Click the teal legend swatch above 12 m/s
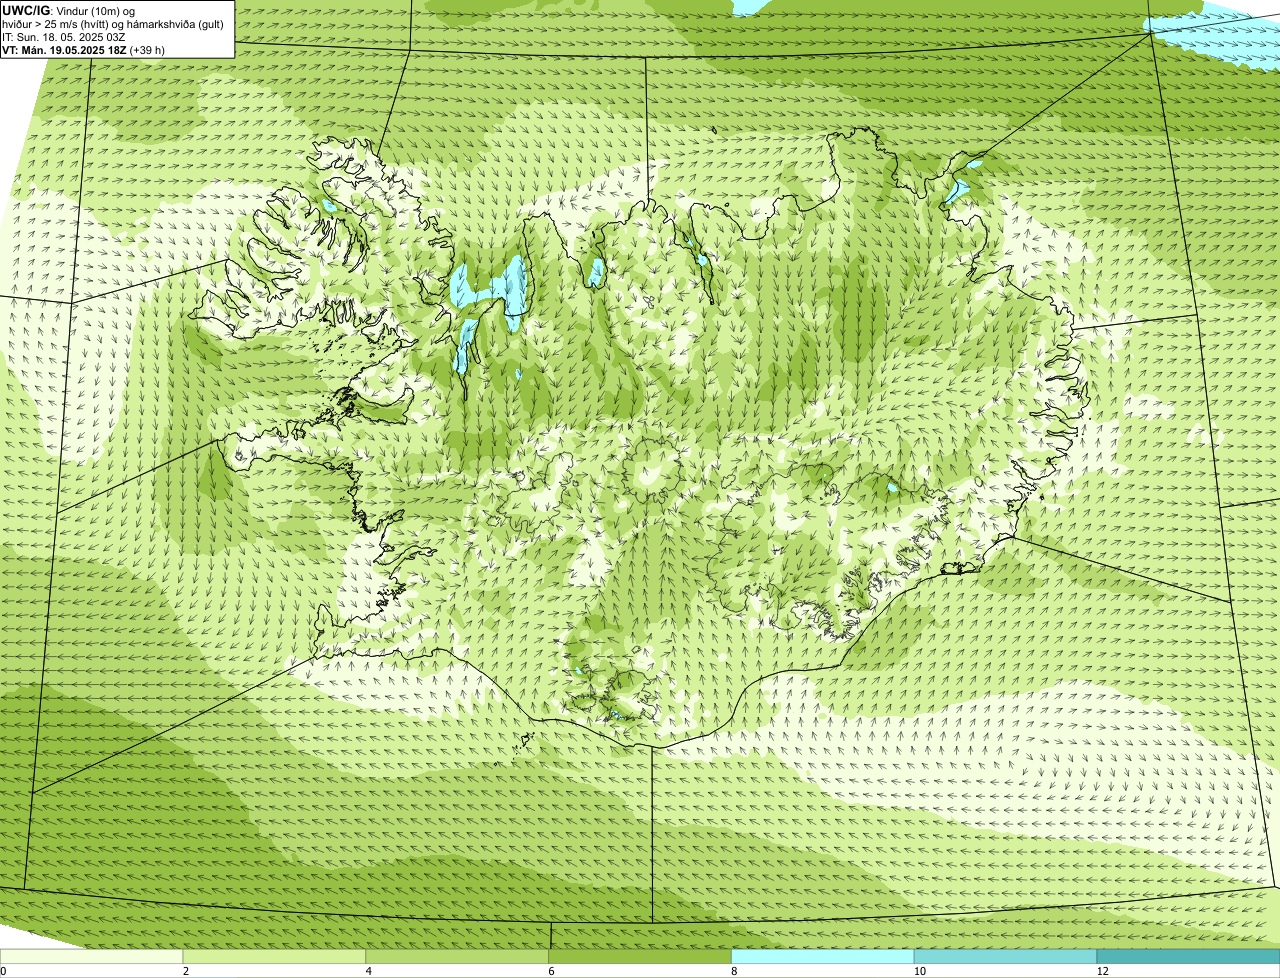Image resolution: width=1280 pixels, height=978 pixels. (x=1188, y=956)
